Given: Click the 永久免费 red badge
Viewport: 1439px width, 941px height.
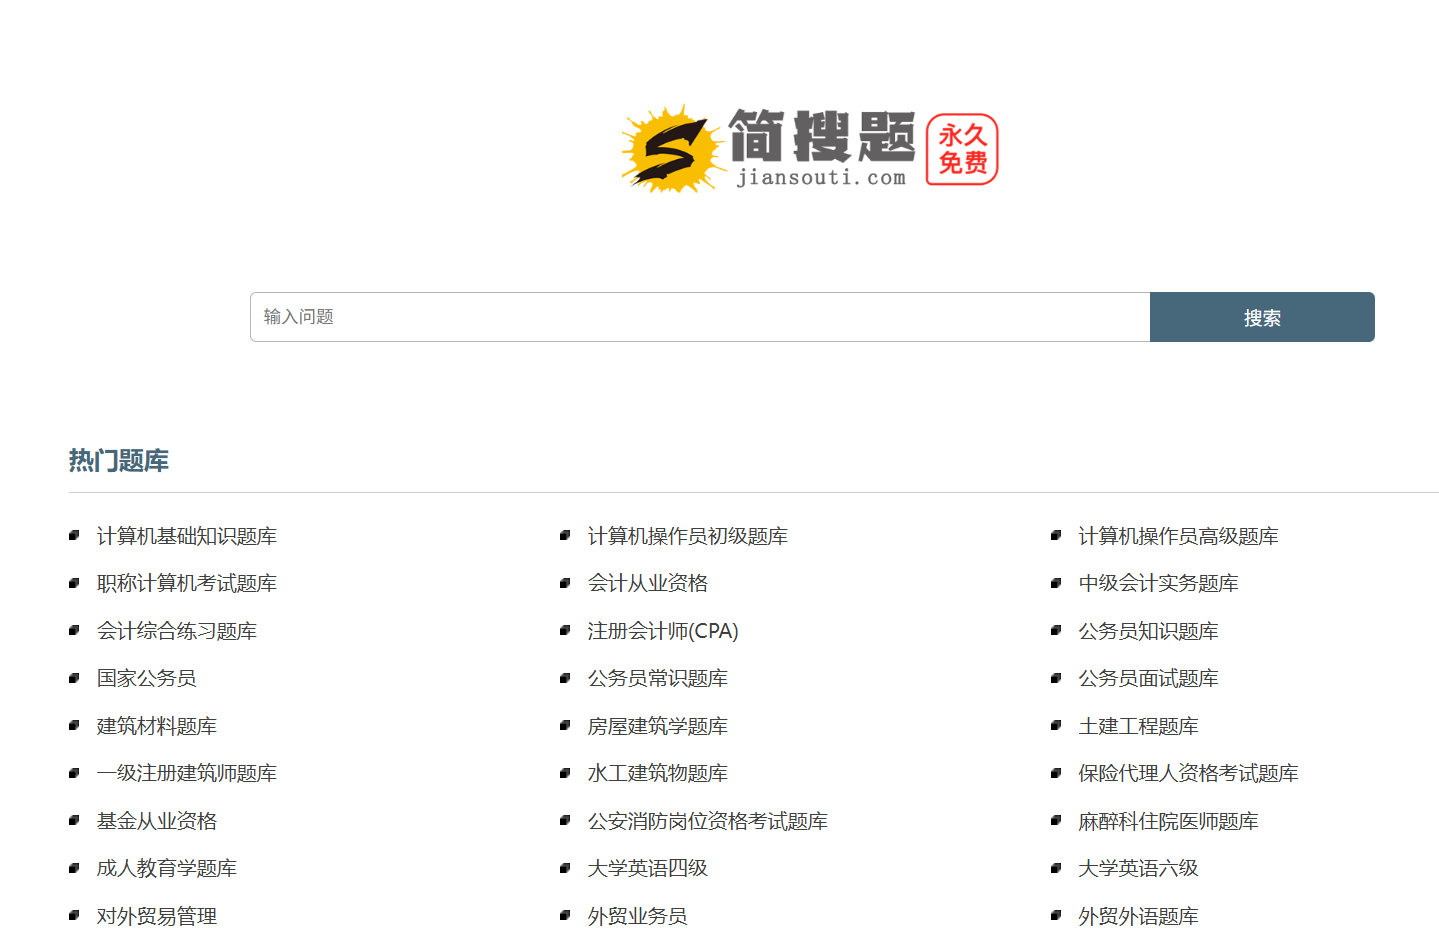Looking at the screenshot, I should pos(962,150).
